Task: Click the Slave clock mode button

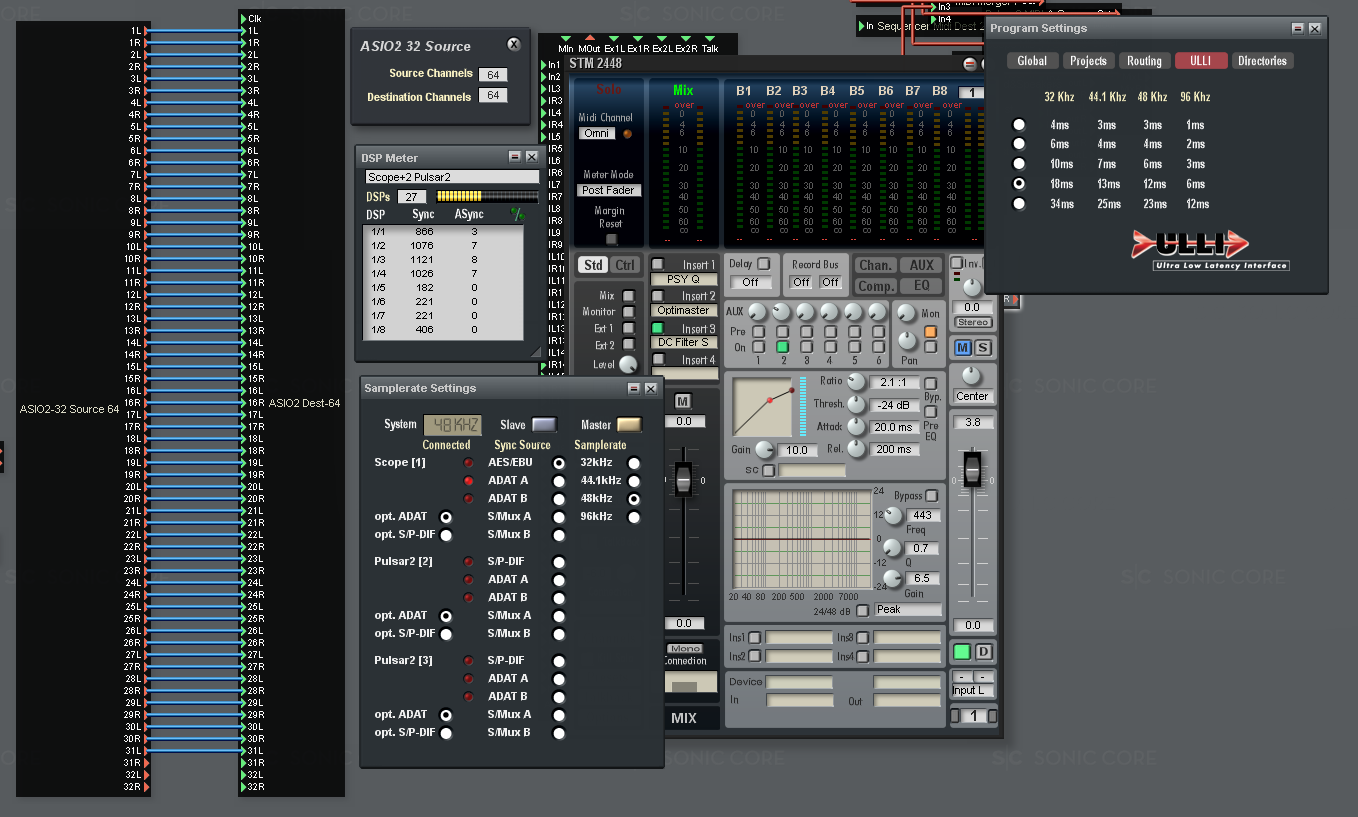Action: (x=544, y=425)
